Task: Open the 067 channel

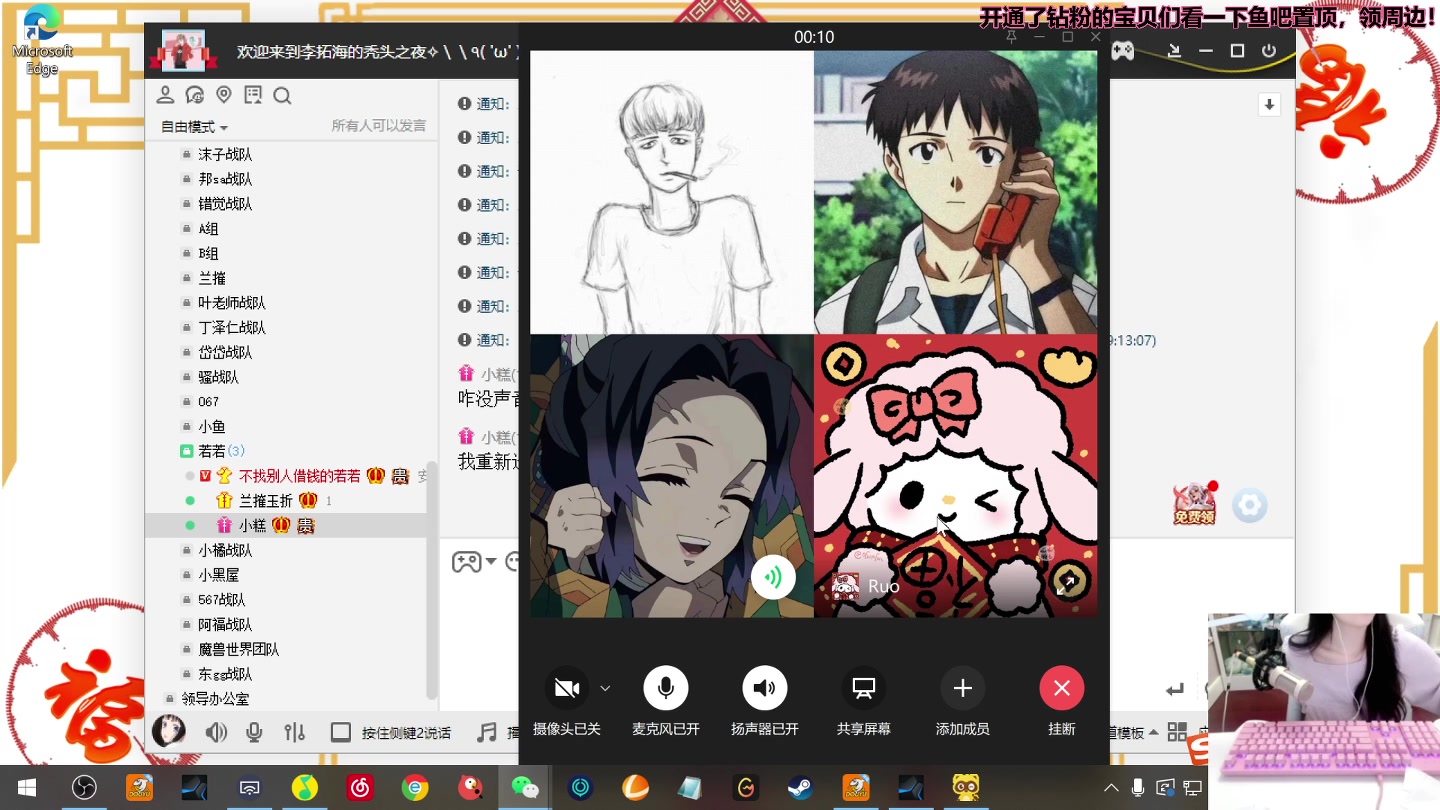Action: (208, 402)
